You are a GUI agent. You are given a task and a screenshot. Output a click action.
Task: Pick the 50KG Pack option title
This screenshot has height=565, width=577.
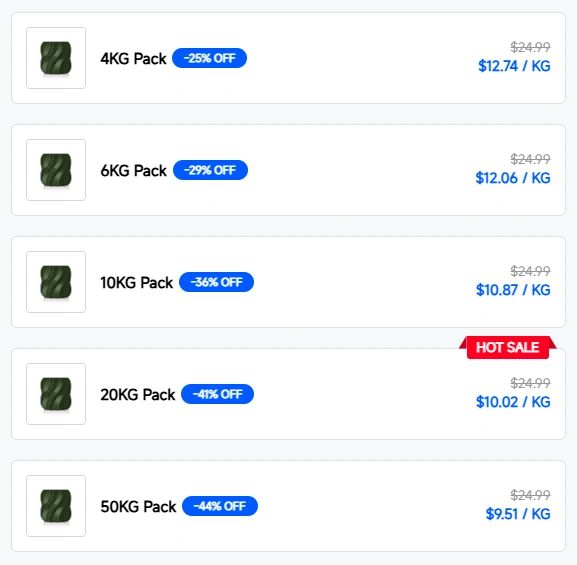(138, 506)
